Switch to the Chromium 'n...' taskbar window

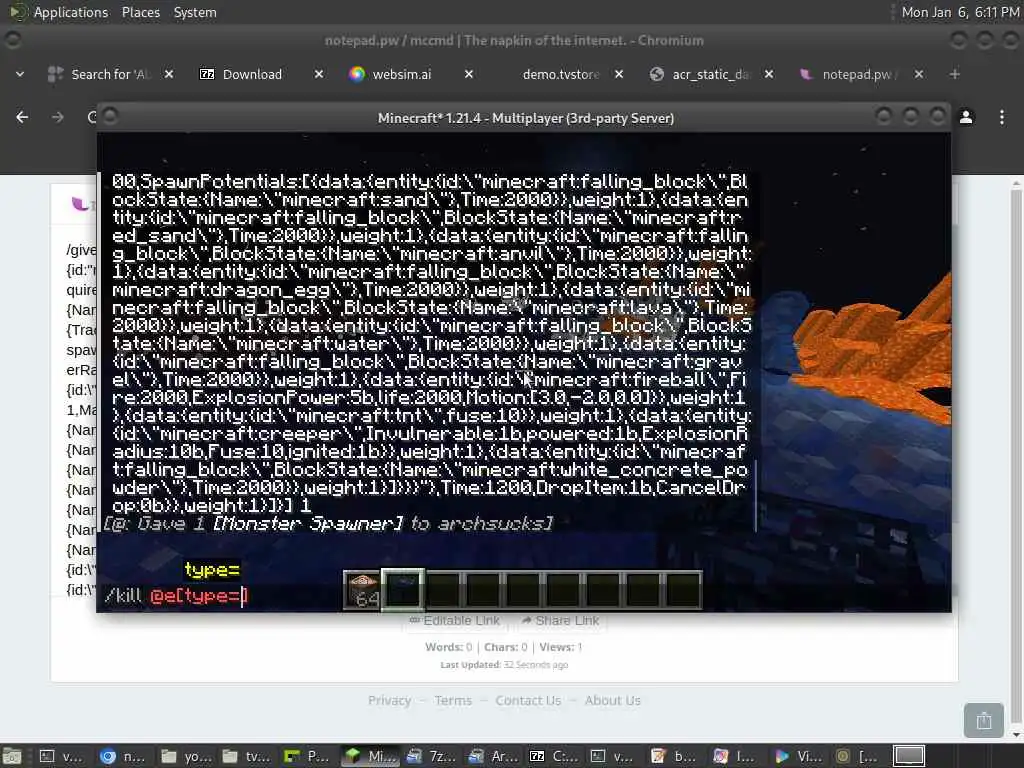tap(123, 756)
